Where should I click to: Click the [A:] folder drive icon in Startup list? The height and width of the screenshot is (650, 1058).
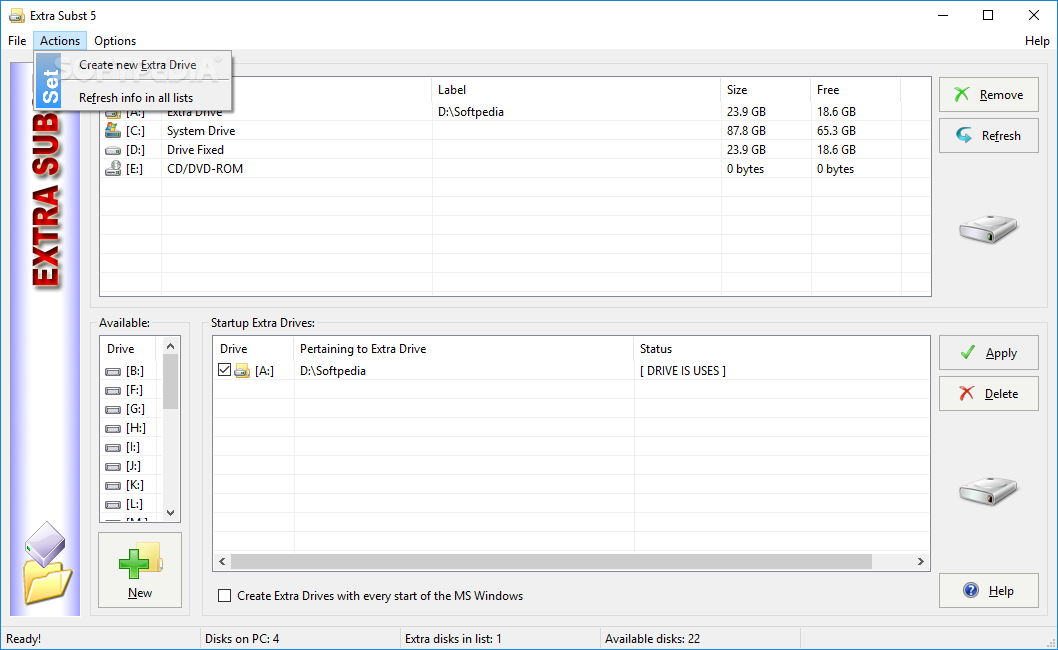(x=242, y=371)
